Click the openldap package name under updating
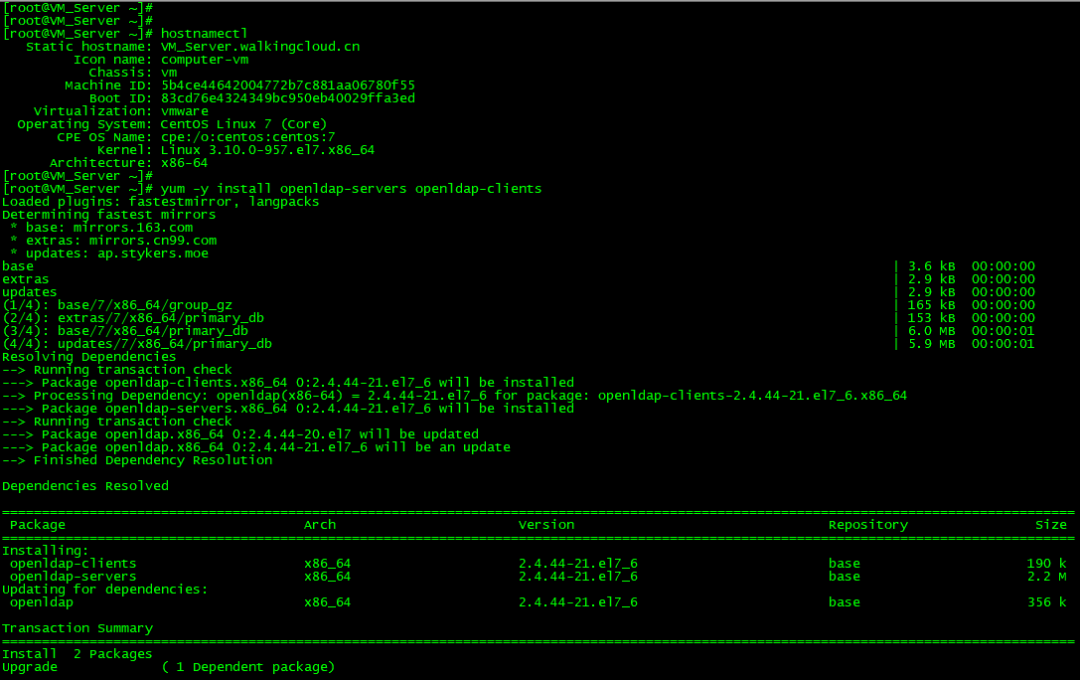Screen dimensions: 1080x680 (41, 603)
